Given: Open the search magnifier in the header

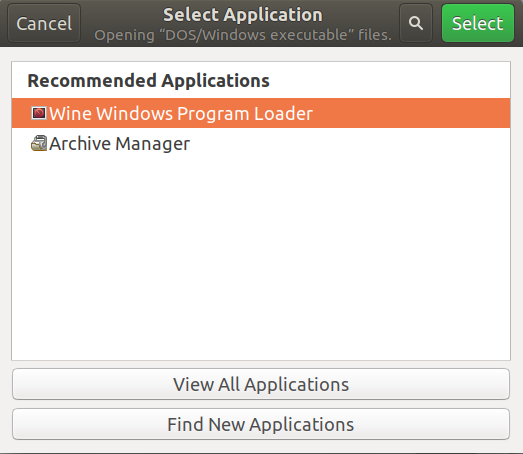Looking at the screenshot, I should pyautogui.click(x=416, y=23).
